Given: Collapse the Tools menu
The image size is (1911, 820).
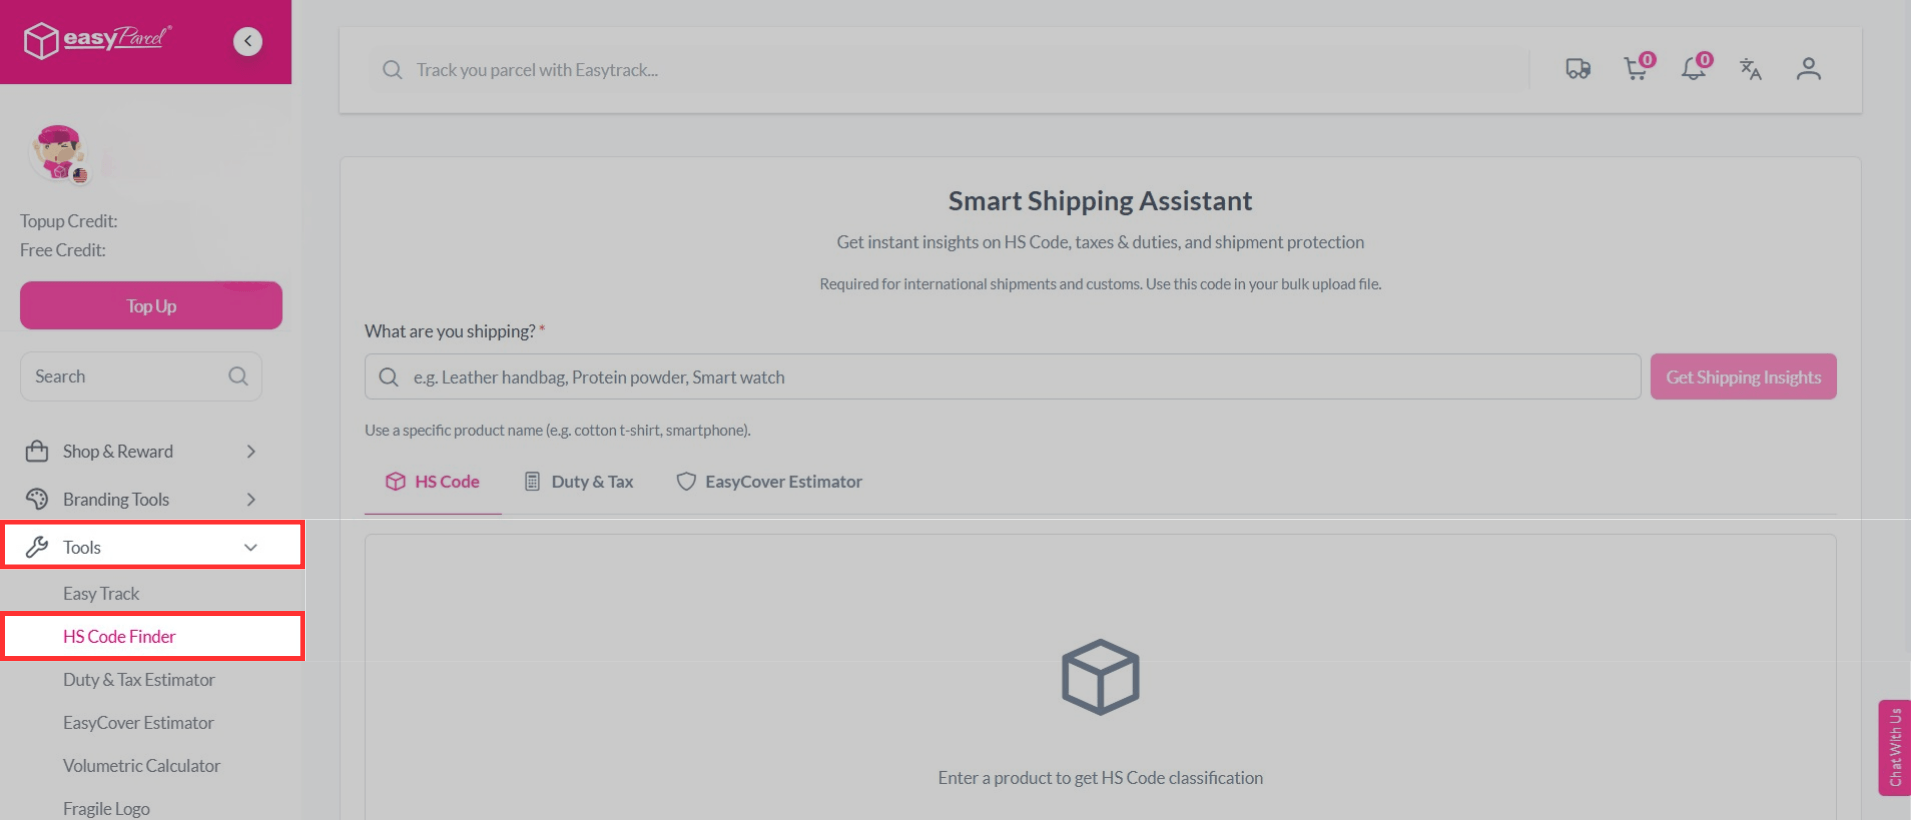Looking at the screenshot, I should (x=152, y=547).
